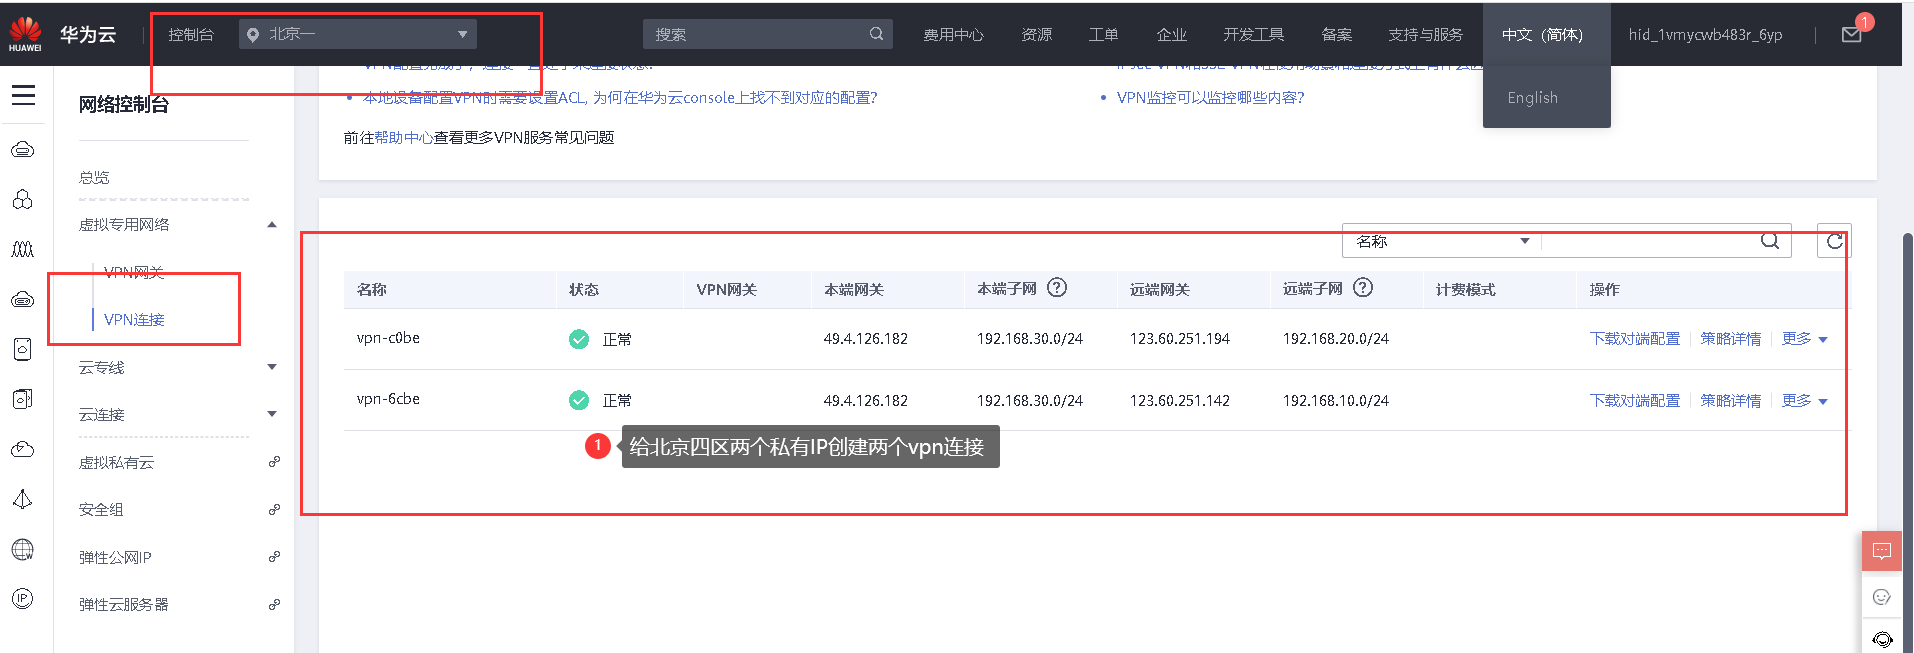
Task: Open 安全组 from the sidebar
Action: pyautogui.click(x=101, y=510)
